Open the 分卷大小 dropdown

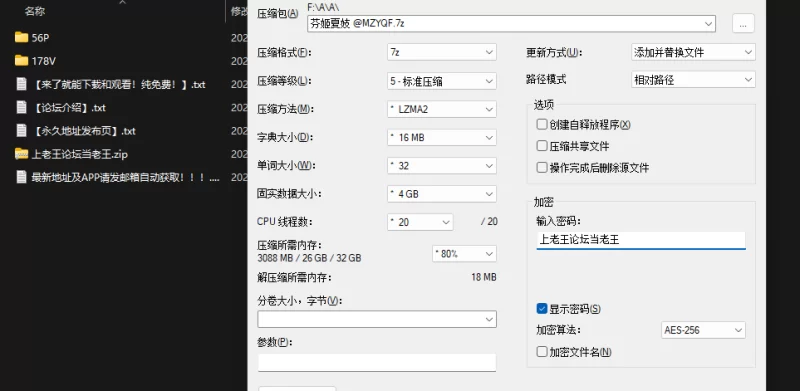[x=377, y=320]
